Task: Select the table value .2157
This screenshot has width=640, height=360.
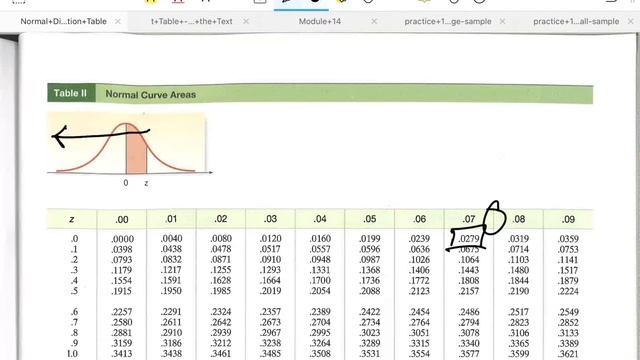Action: pos(469,291)
